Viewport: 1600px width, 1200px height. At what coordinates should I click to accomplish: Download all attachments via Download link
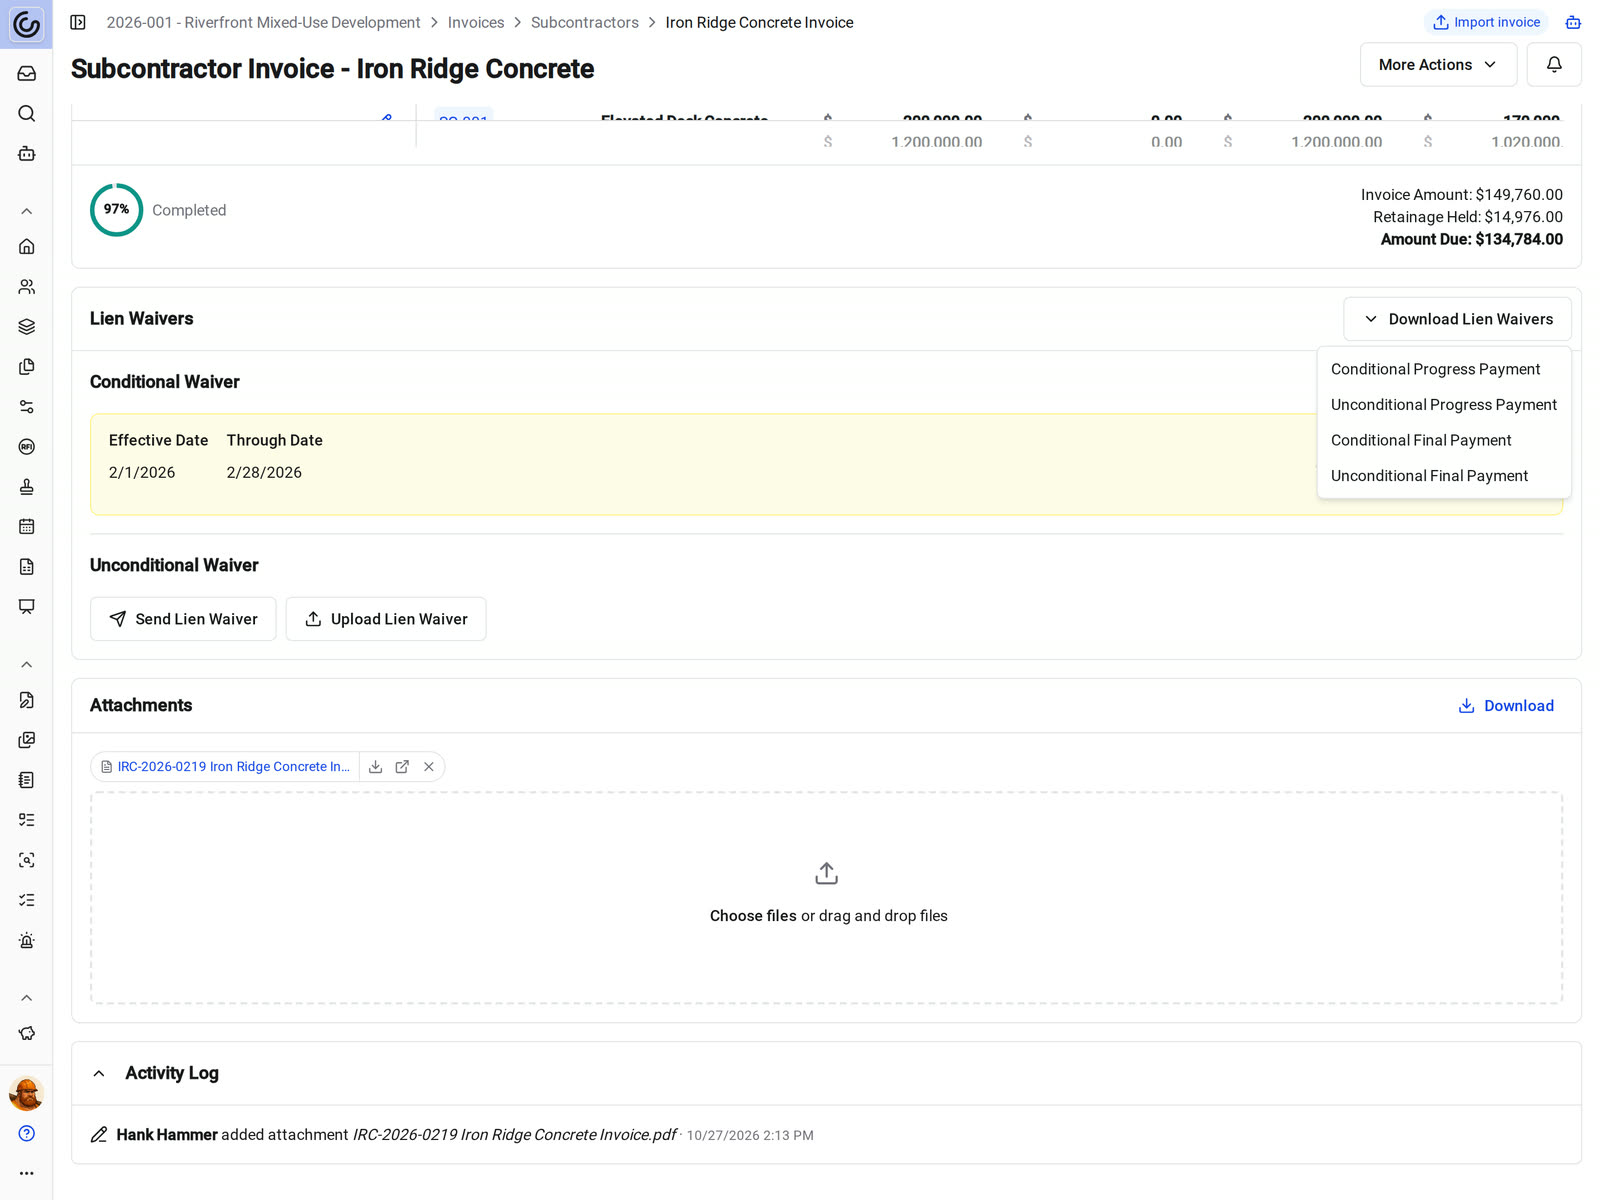(1506, 706)
